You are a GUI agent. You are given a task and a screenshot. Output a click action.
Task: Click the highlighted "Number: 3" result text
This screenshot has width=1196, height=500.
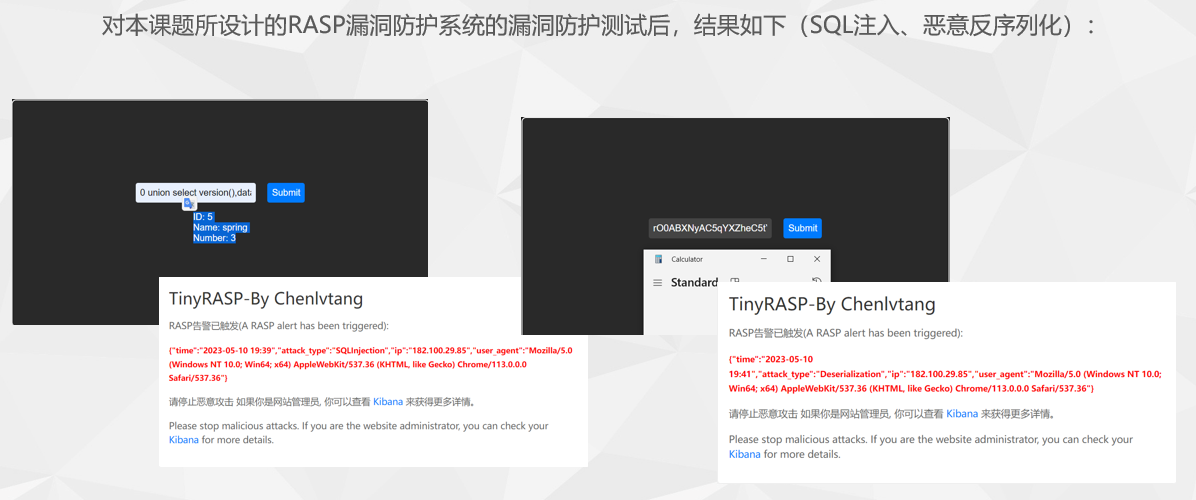pyautogui.click(x=214, y=238)
